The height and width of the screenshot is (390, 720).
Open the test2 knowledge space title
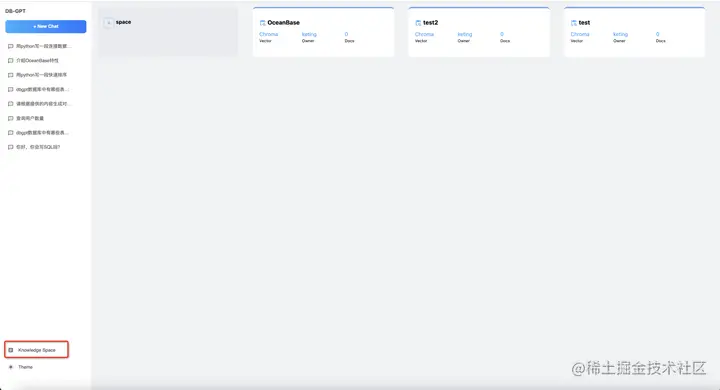click(x=430, y=23)
